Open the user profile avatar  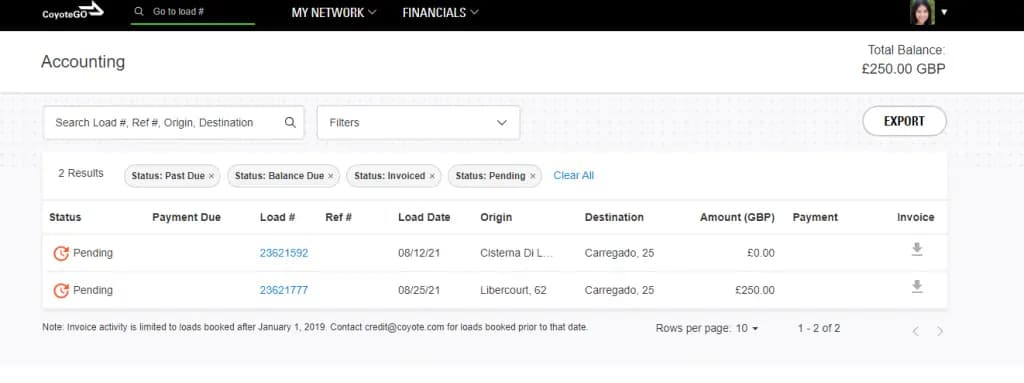tap(922, 12)
